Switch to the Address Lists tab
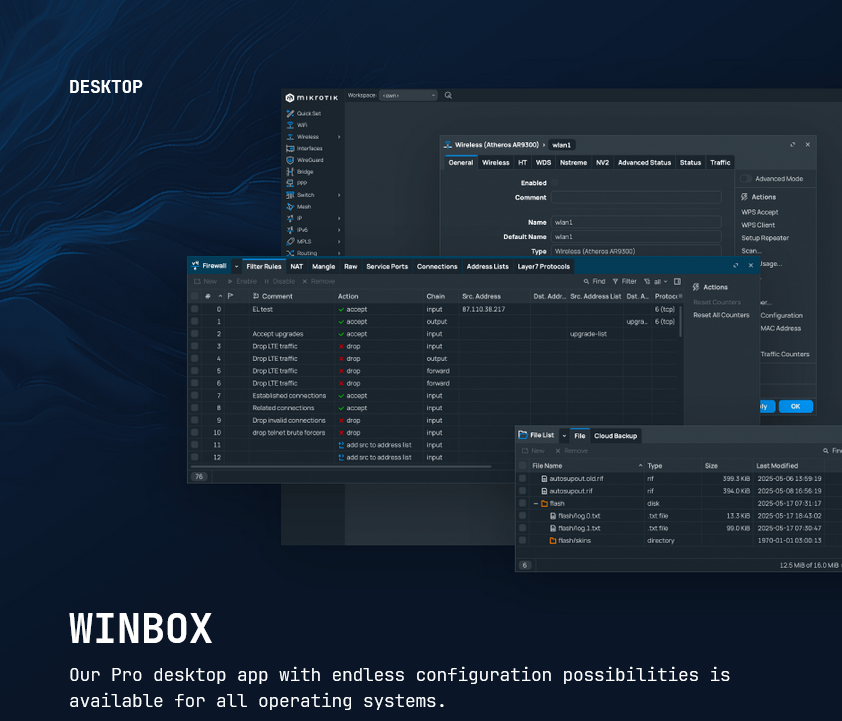 point(487,266)
